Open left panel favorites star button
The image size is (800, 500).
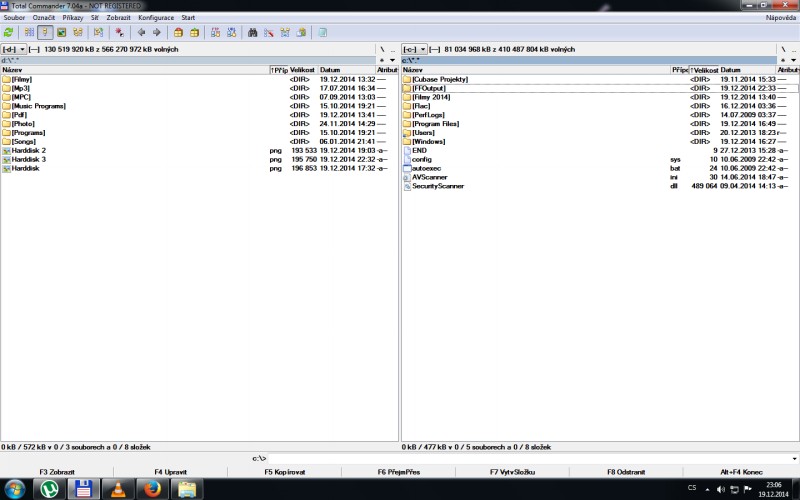click(x=382, y=60)
